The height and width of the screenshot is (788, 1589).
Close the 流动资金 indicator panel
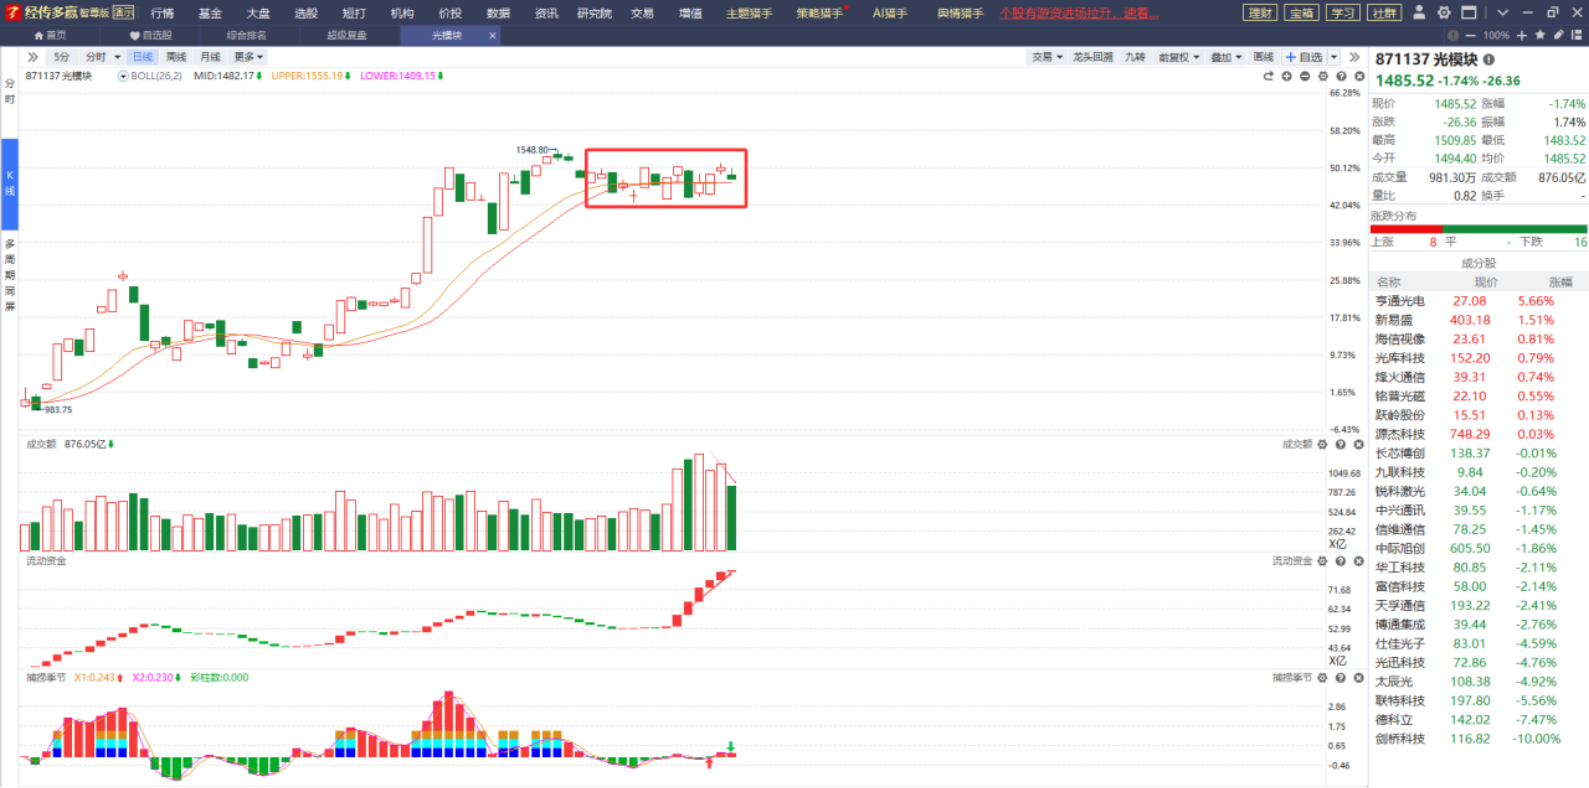pyautogui.click(x=1359, y=561)
